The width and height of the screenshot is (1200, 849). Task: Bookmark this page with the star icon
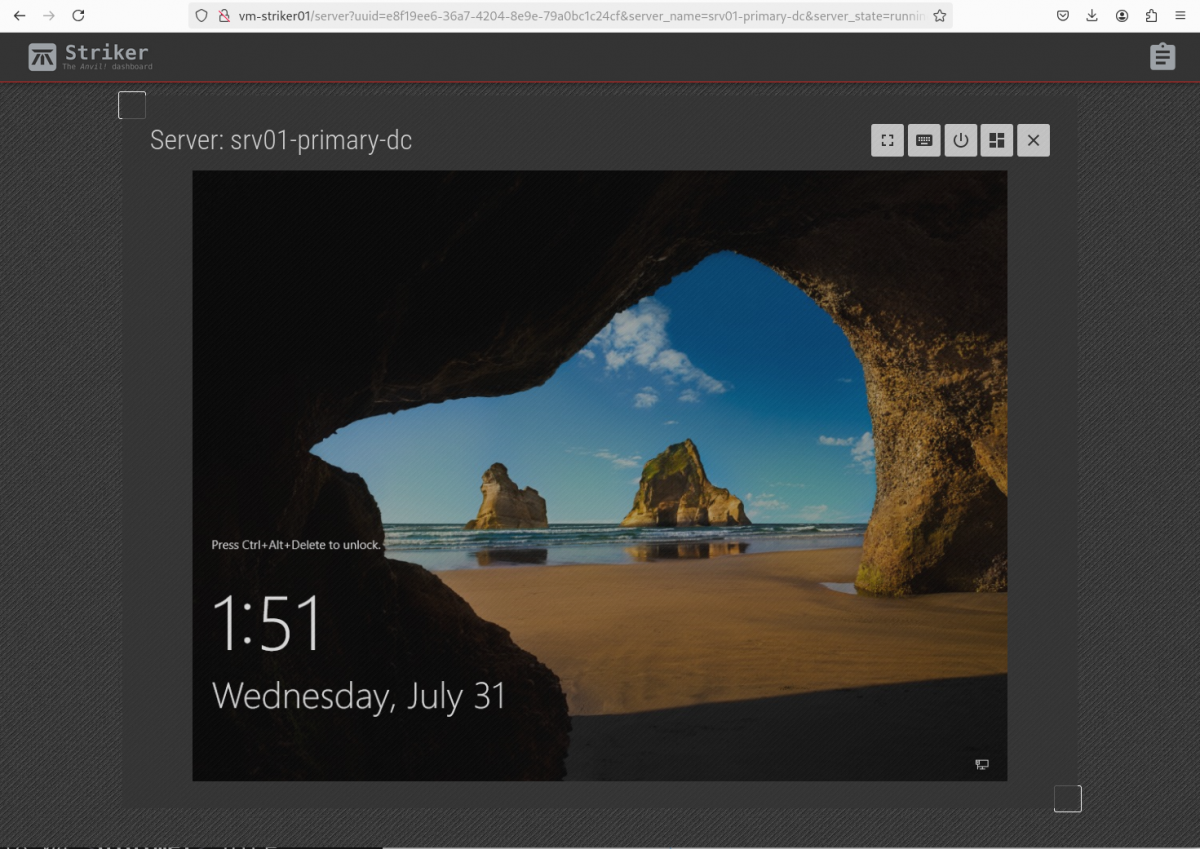(x=939, y=16)
